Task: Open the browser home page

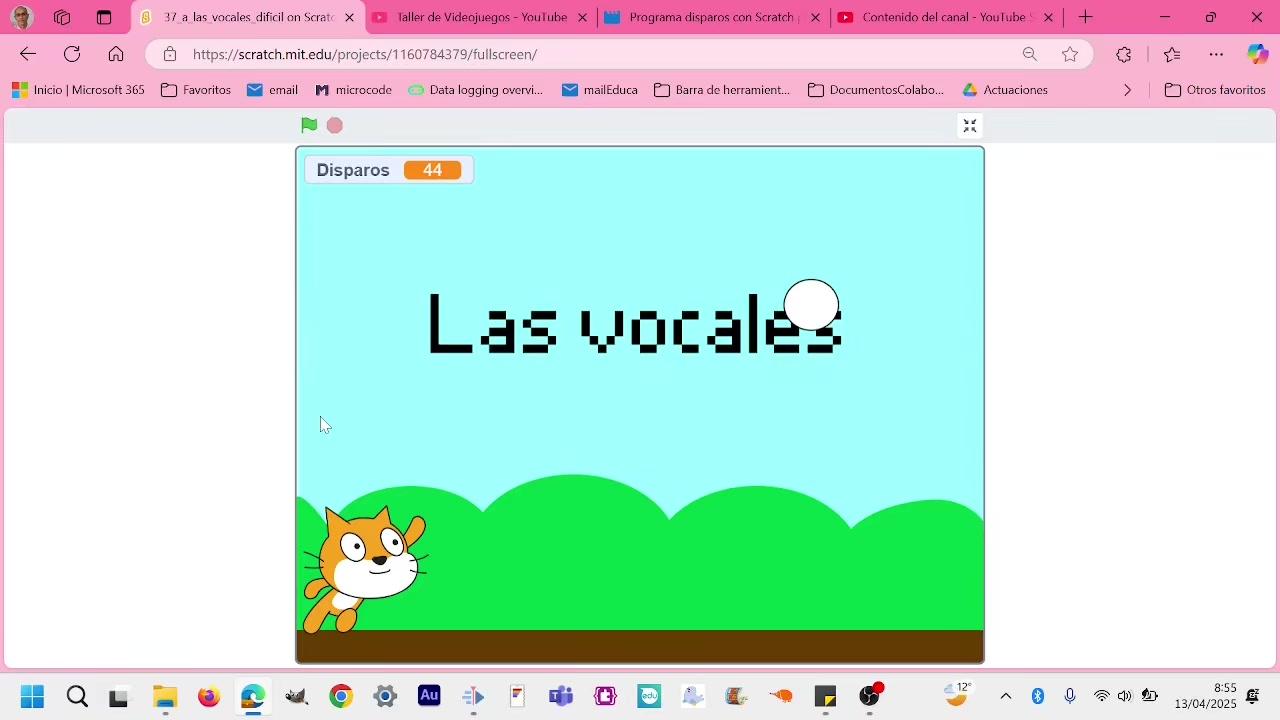Action: point(116,54)
